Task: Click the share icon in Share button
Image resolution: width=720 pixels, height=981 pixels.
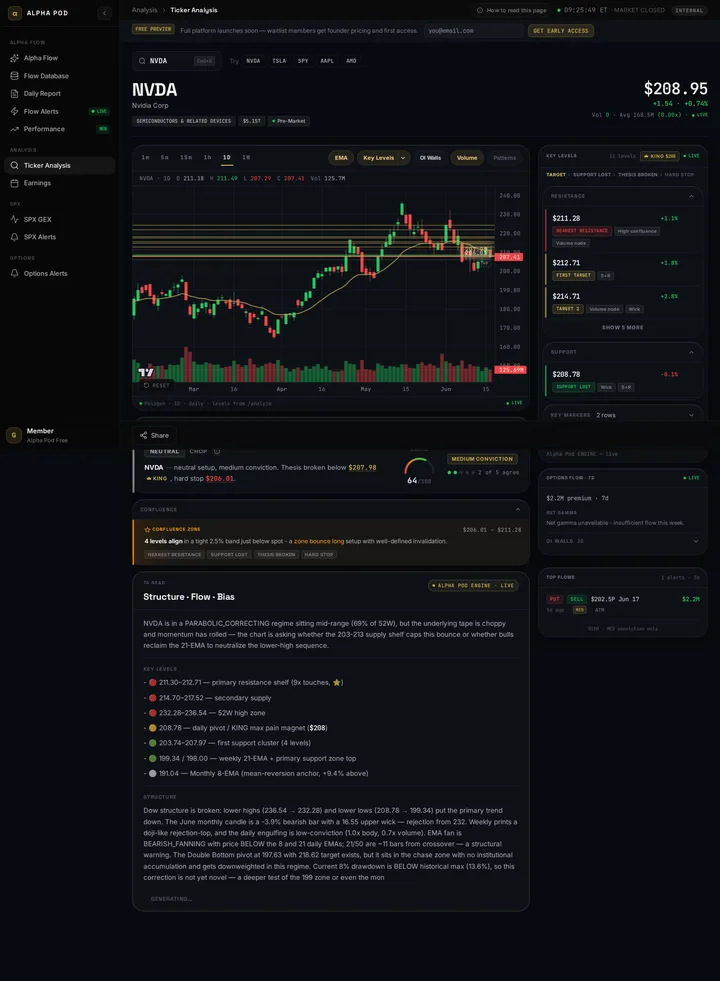Action: (x=144, y=435)
